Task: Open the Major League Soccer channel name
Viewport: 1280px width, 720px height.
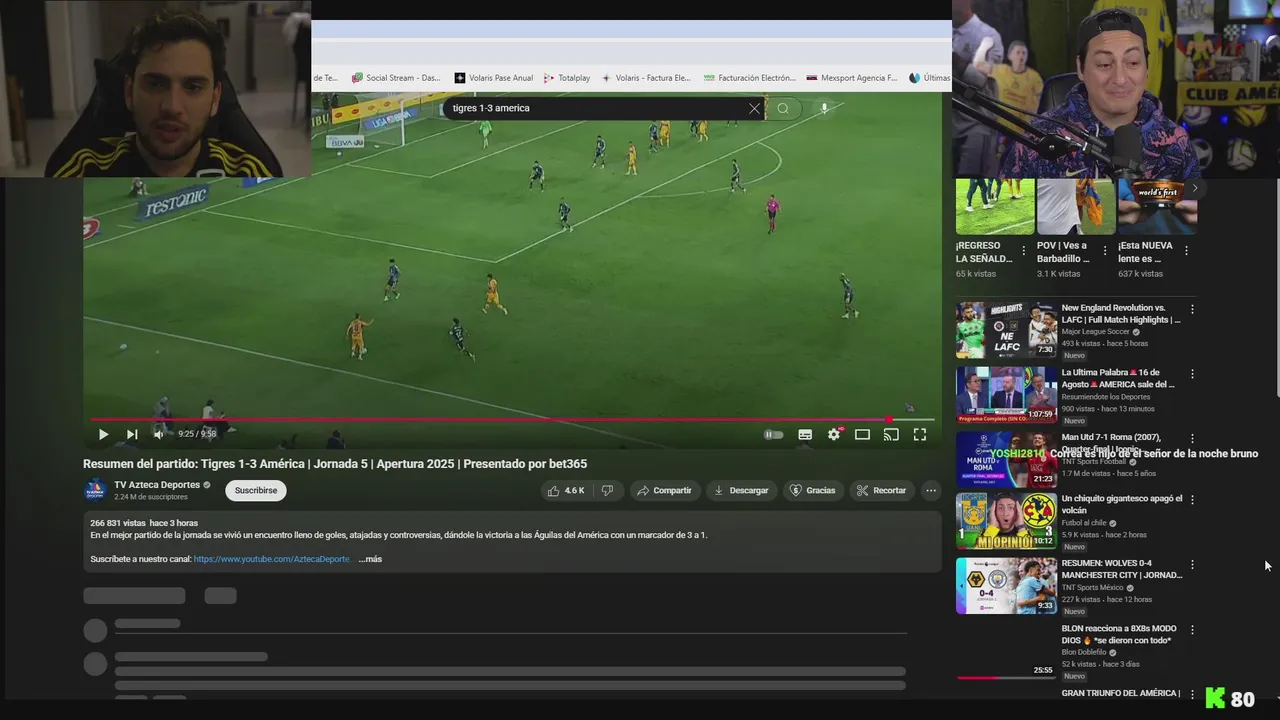Action: pos(1096,332)
